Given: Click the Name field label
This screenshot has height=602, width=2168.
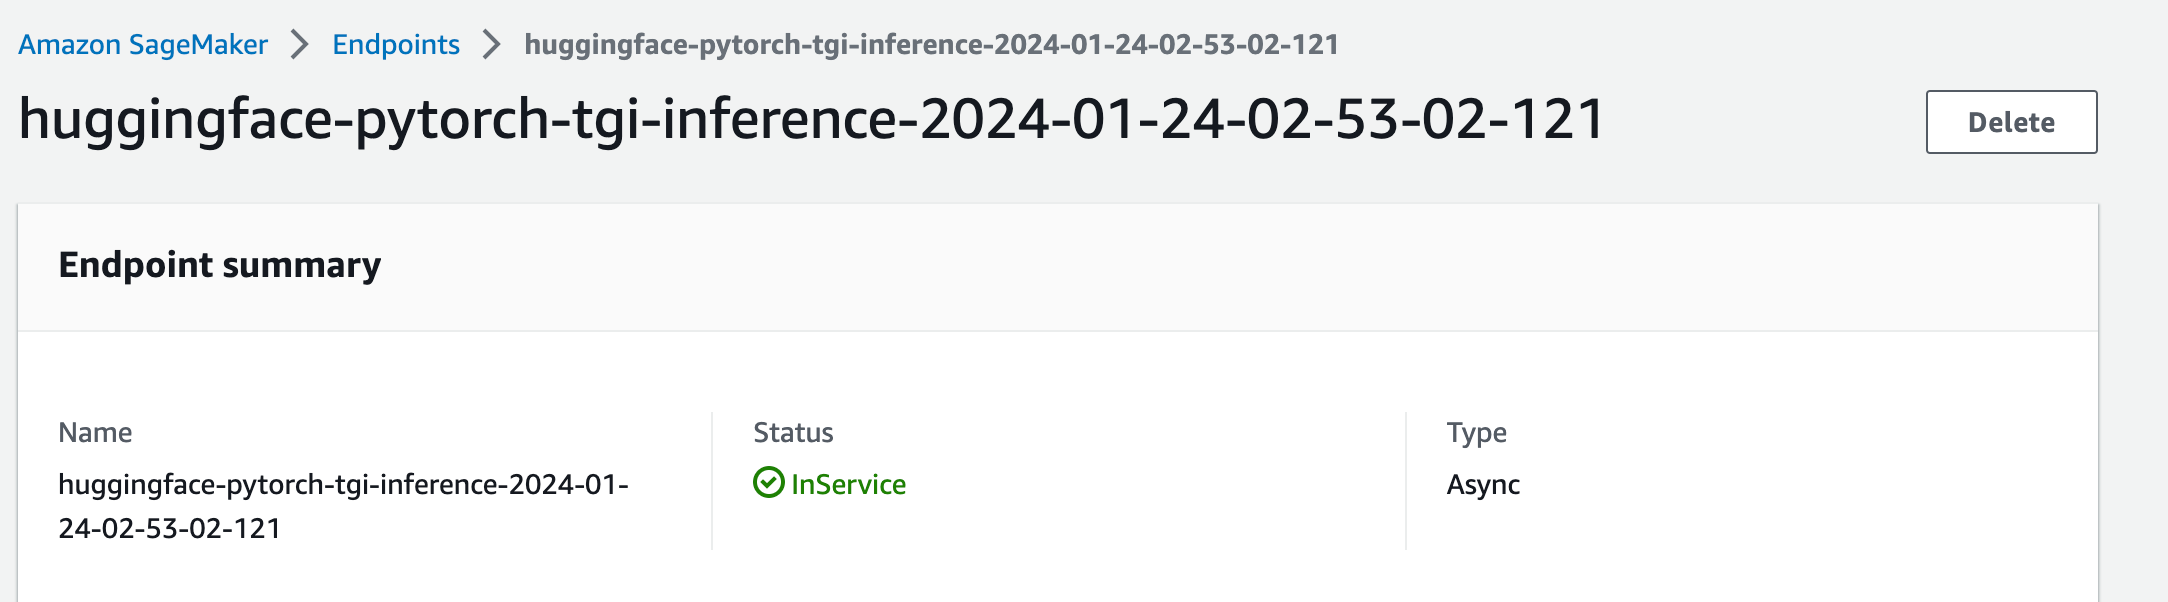Looking at the screenshot, I should (95, 433).
